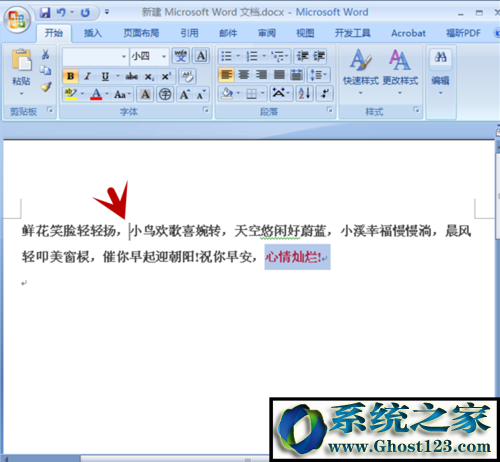
Task: Open the font size 小四 dropdown
Action: point(164,56)
